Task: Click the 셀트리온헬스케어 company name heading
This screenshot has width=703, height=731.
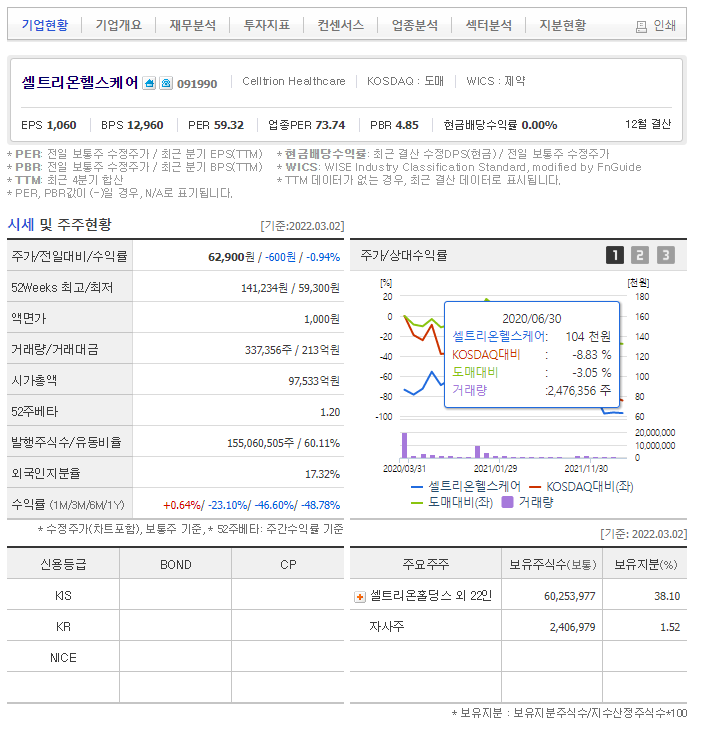Action: click(x=80, y=83)
